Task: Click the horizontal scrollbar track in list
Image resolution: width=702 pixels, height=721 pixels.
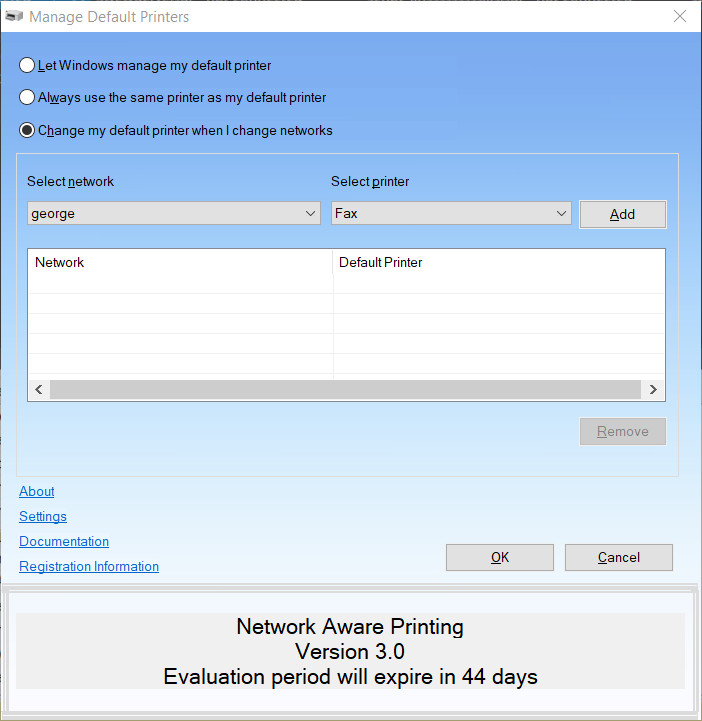Action: point(346,389)
